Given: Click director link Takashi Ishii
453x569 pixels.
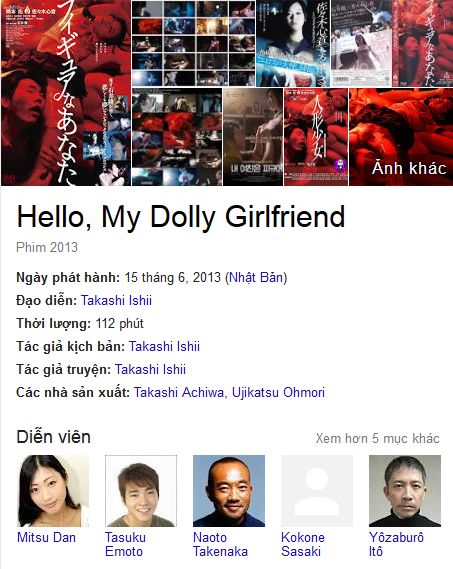Looking at the screenshot, I should pyautogui.click(x=116, y=300).
